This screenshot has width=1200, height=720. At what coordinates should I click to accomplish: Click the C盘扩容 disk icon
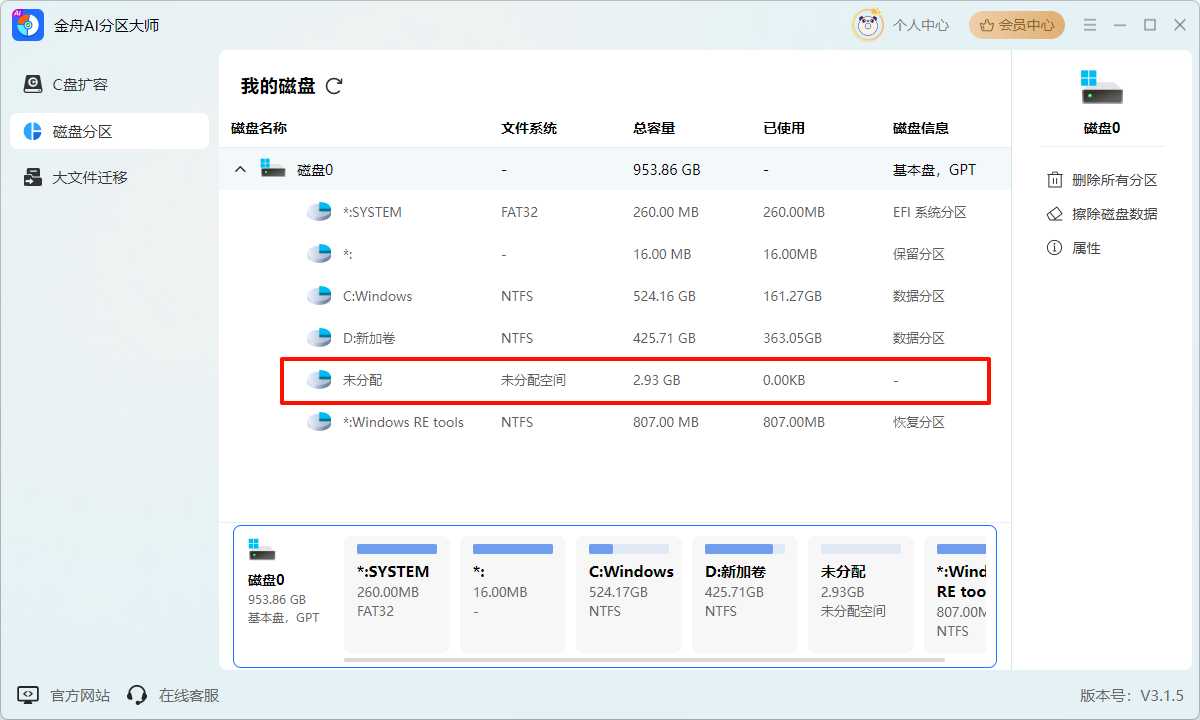pos(33,85)
